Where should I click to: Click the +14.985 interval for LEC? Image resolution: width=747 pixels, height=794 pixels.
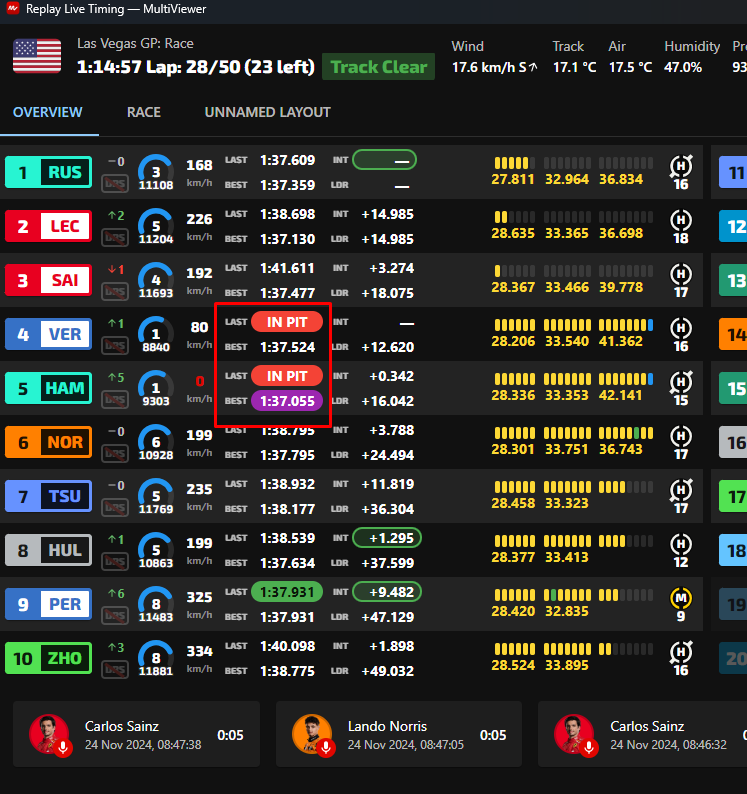(387, 214)
